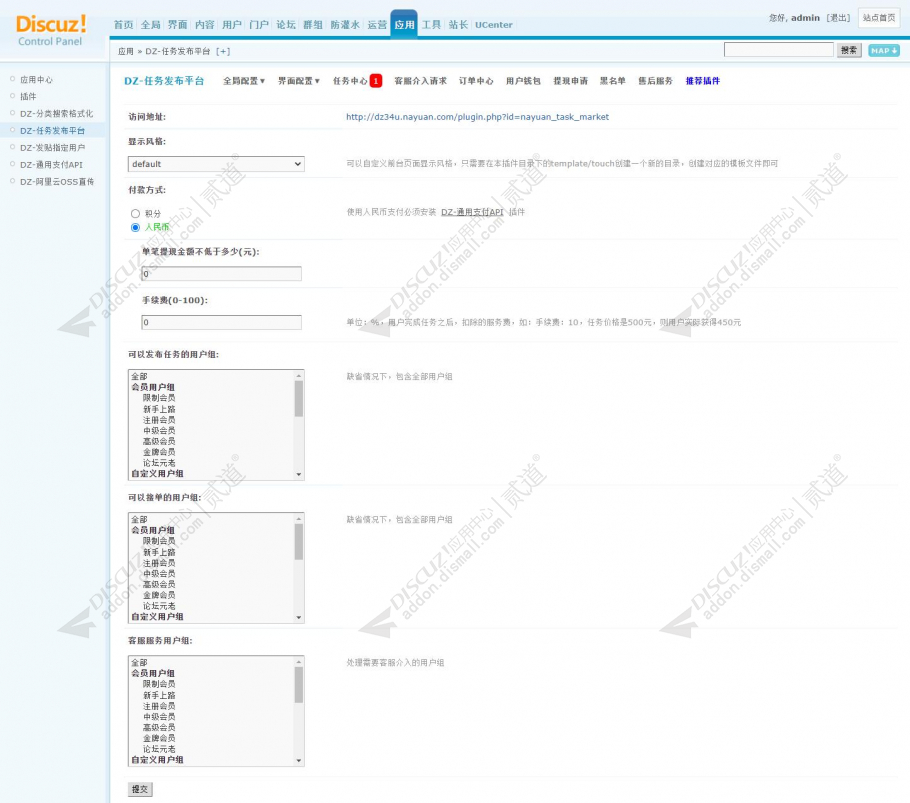Click the 搜索 search button
910x803 pixels.
(x=848, y=50)
